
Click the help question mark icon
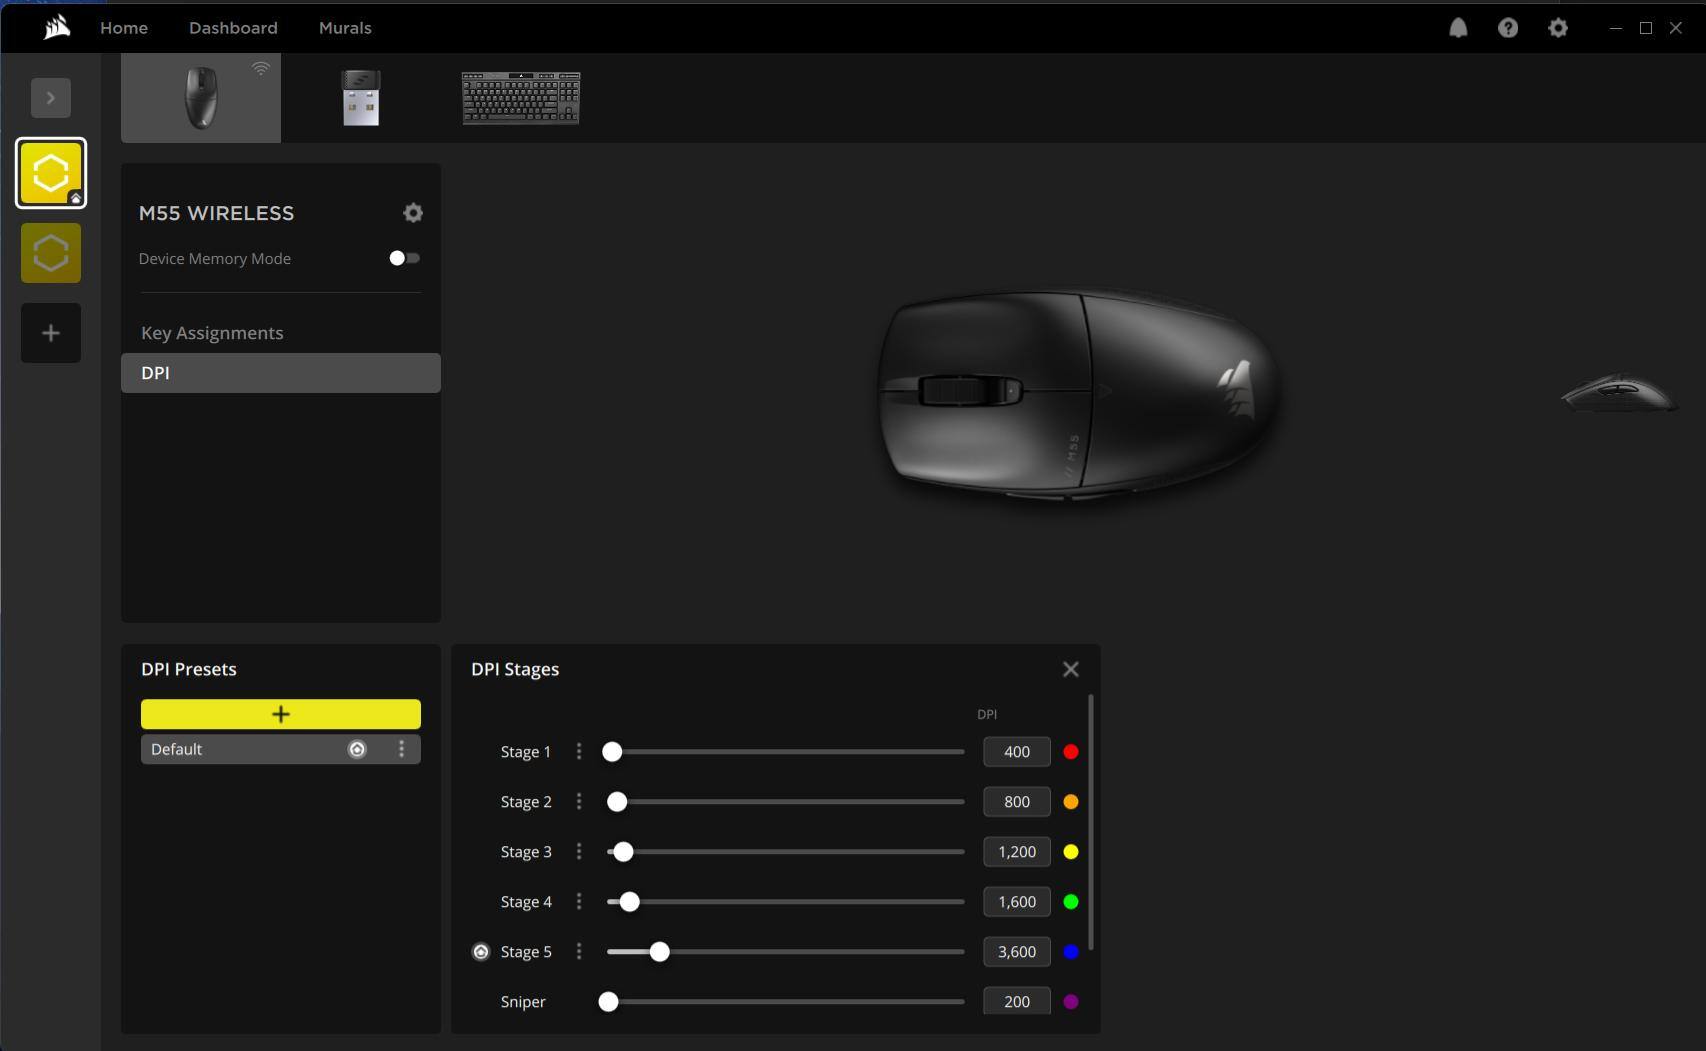tap(1508, 28)
